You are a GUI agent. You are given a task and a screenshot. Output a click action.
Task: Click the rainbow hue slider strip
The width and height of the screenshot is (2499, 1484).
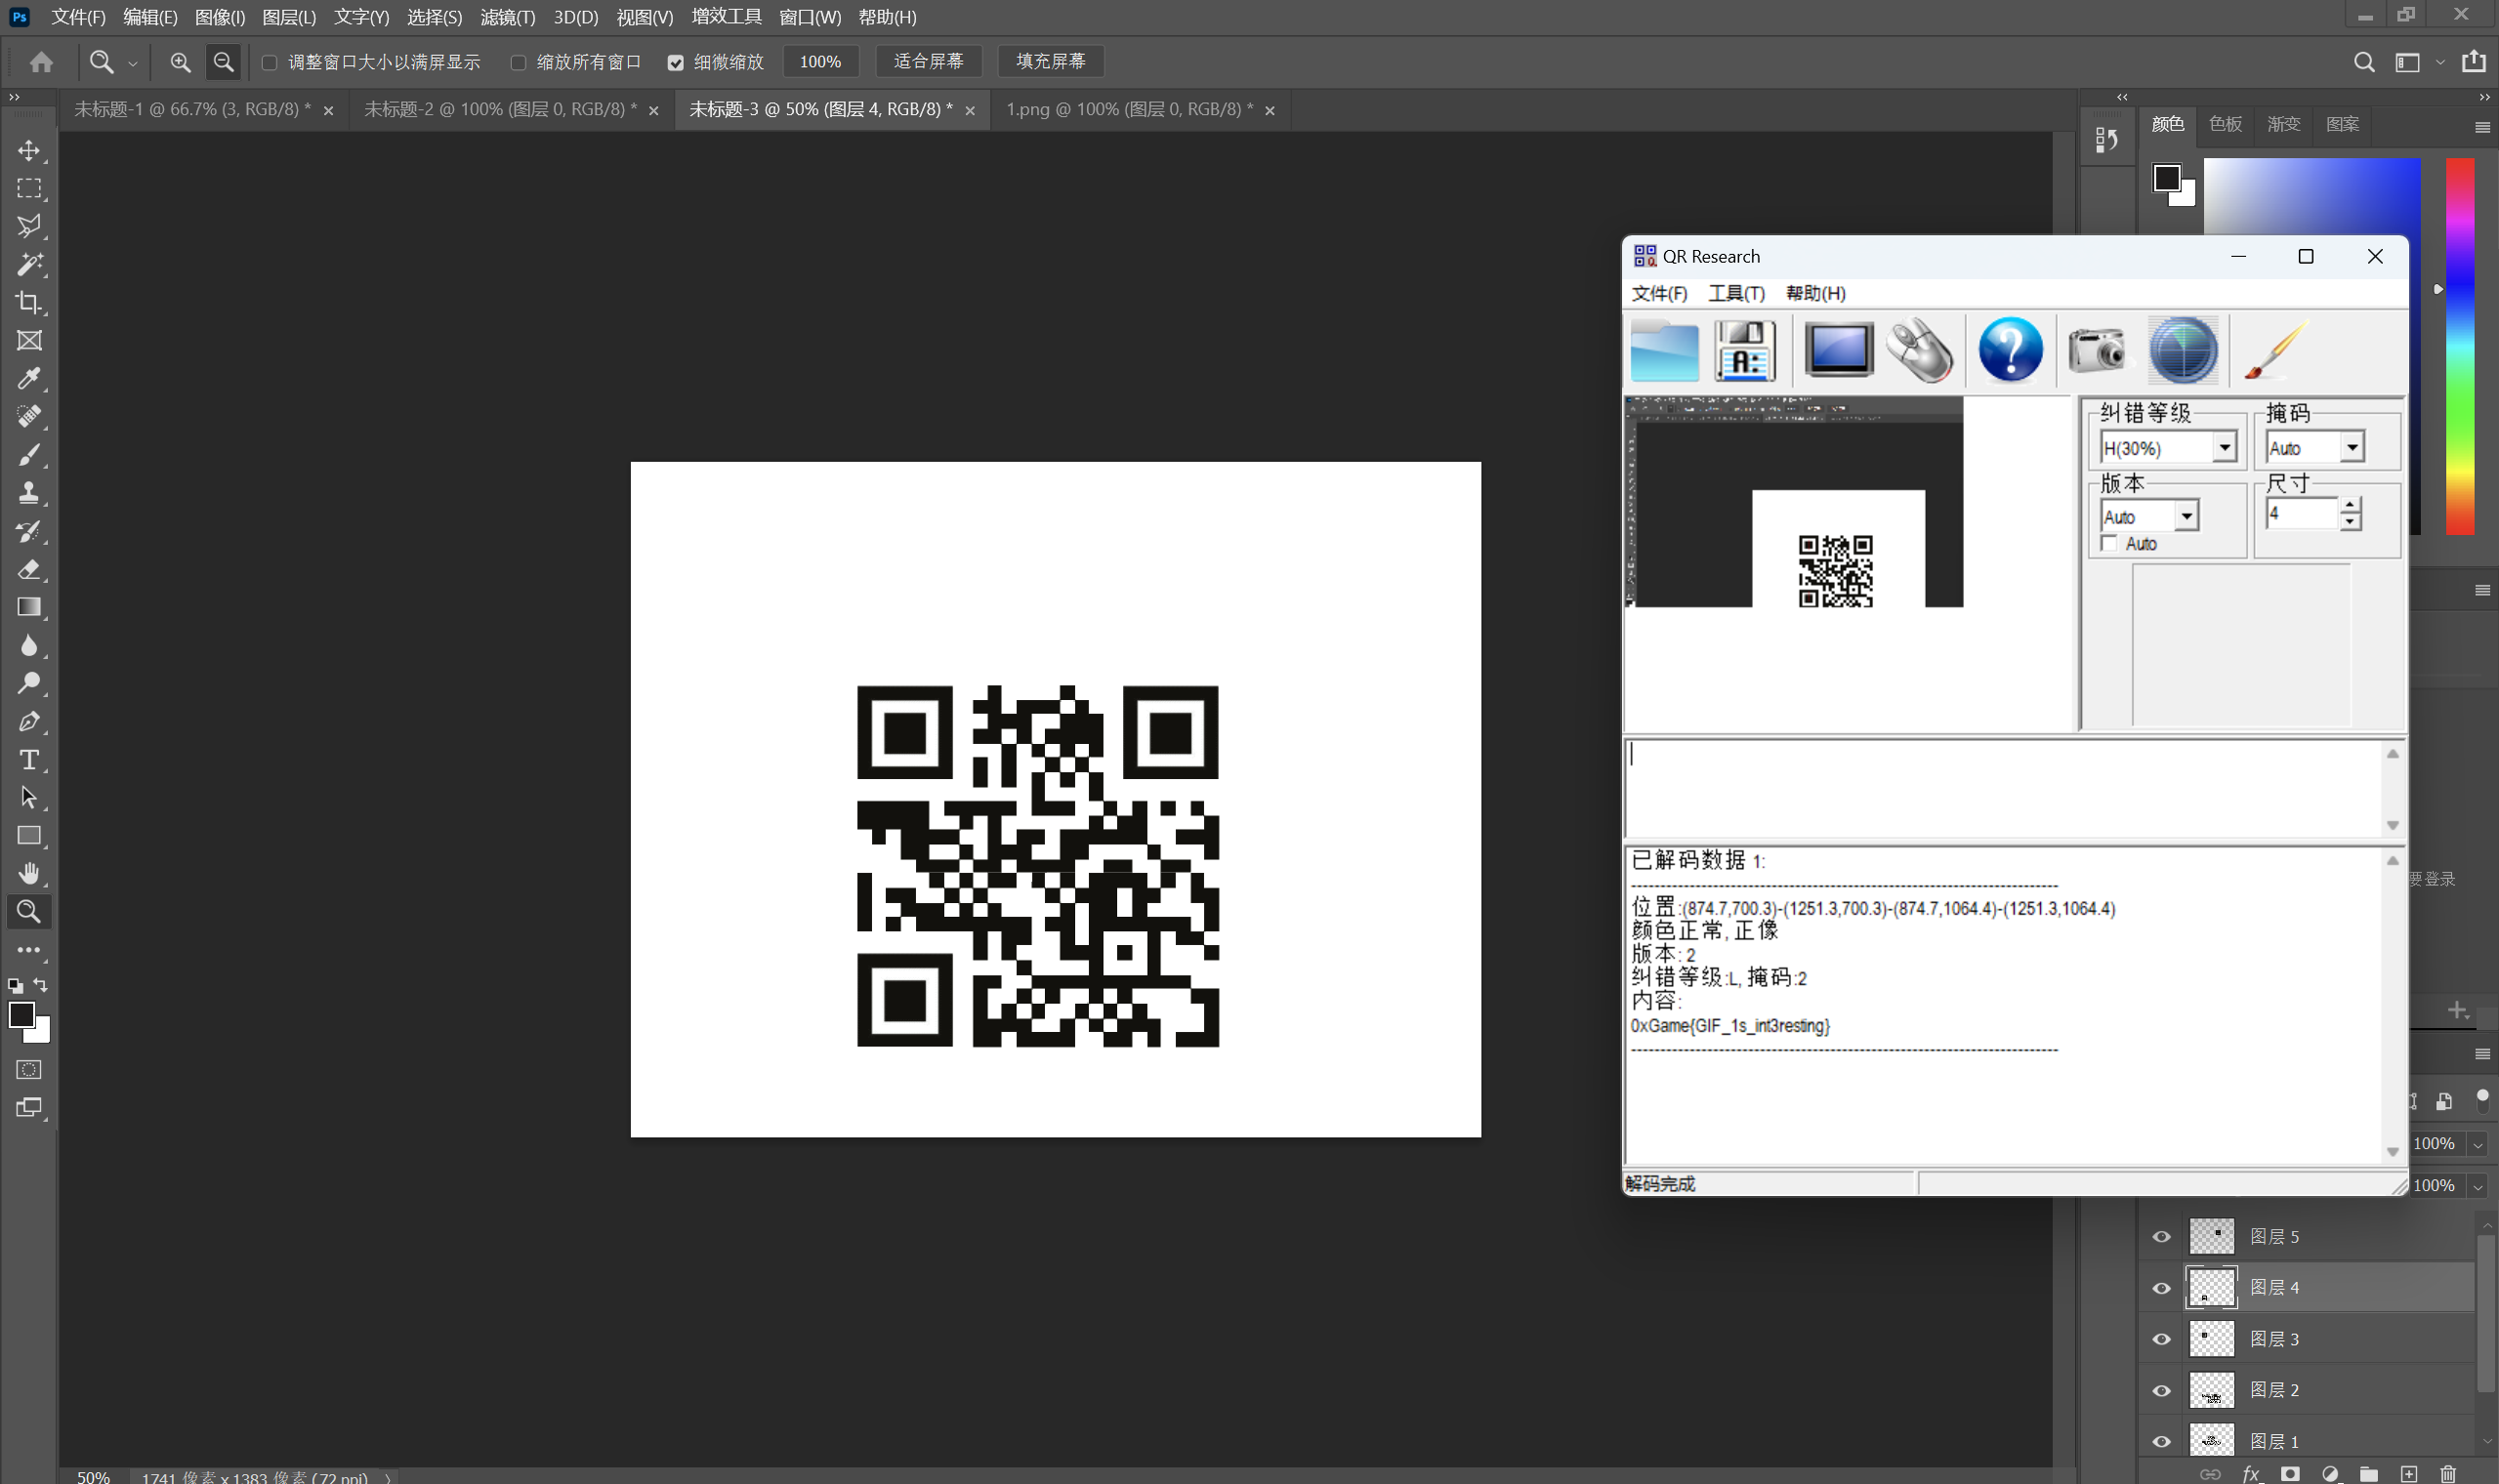tap(2460, 346)
